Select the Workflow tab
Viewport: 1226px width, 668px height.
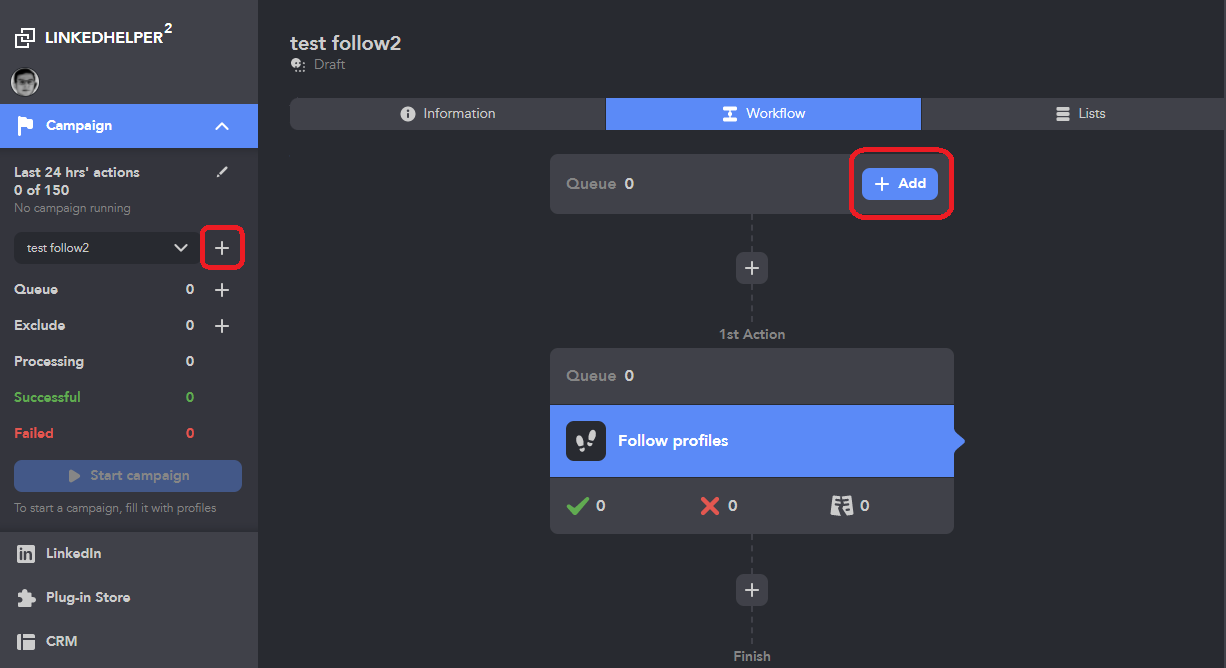pyautogui.click(x=763, y=114)
